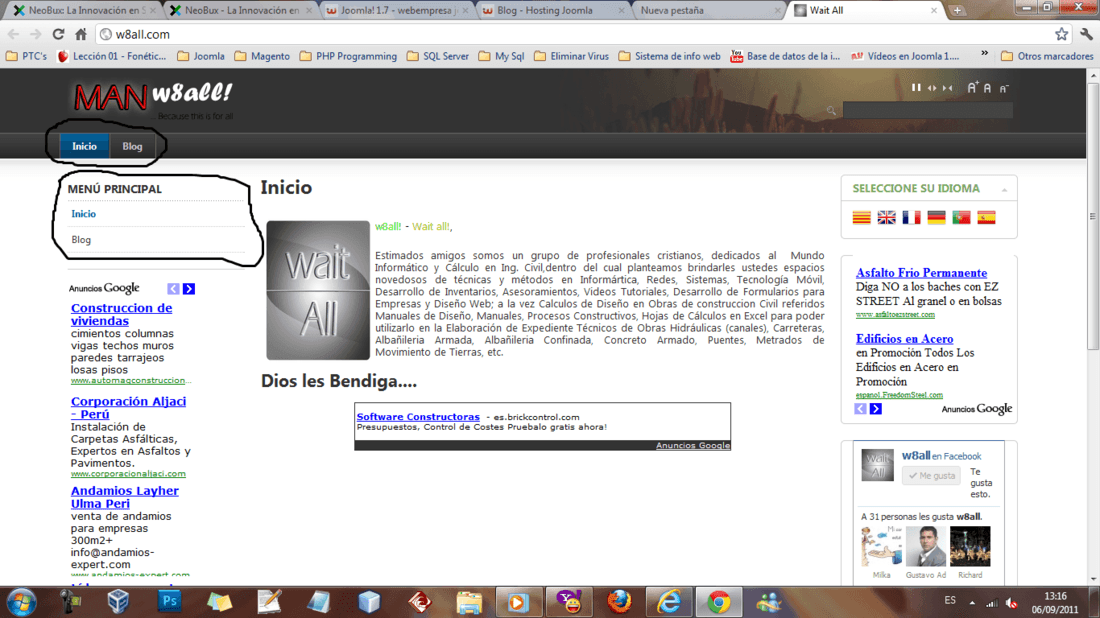Show next ads in left Google panel
This screenshot has height=618, width=1100.
point(189,289)
